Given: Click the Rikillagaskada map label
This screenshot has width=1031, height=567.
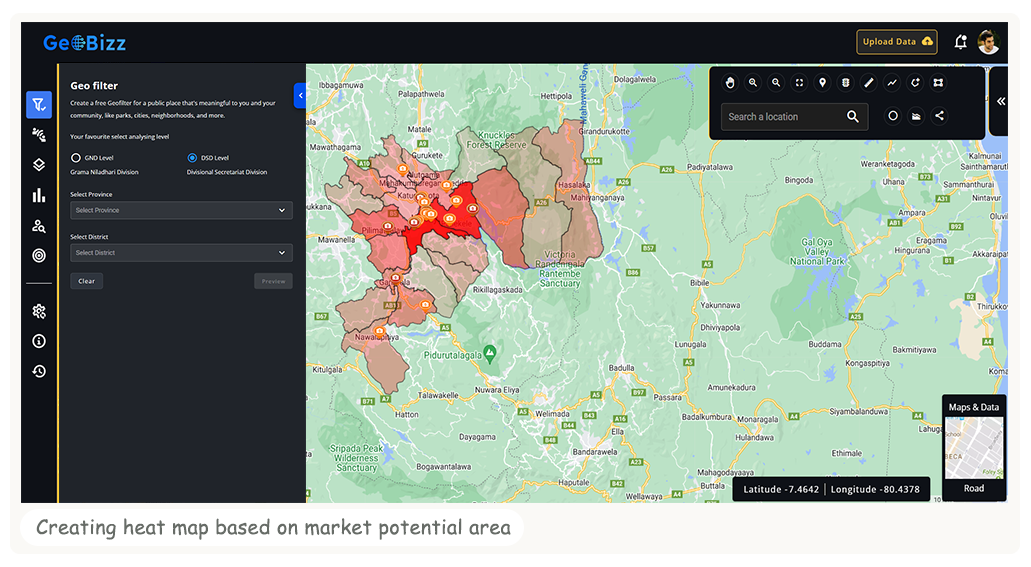Looking at the screenshot, I should point(498,289).
